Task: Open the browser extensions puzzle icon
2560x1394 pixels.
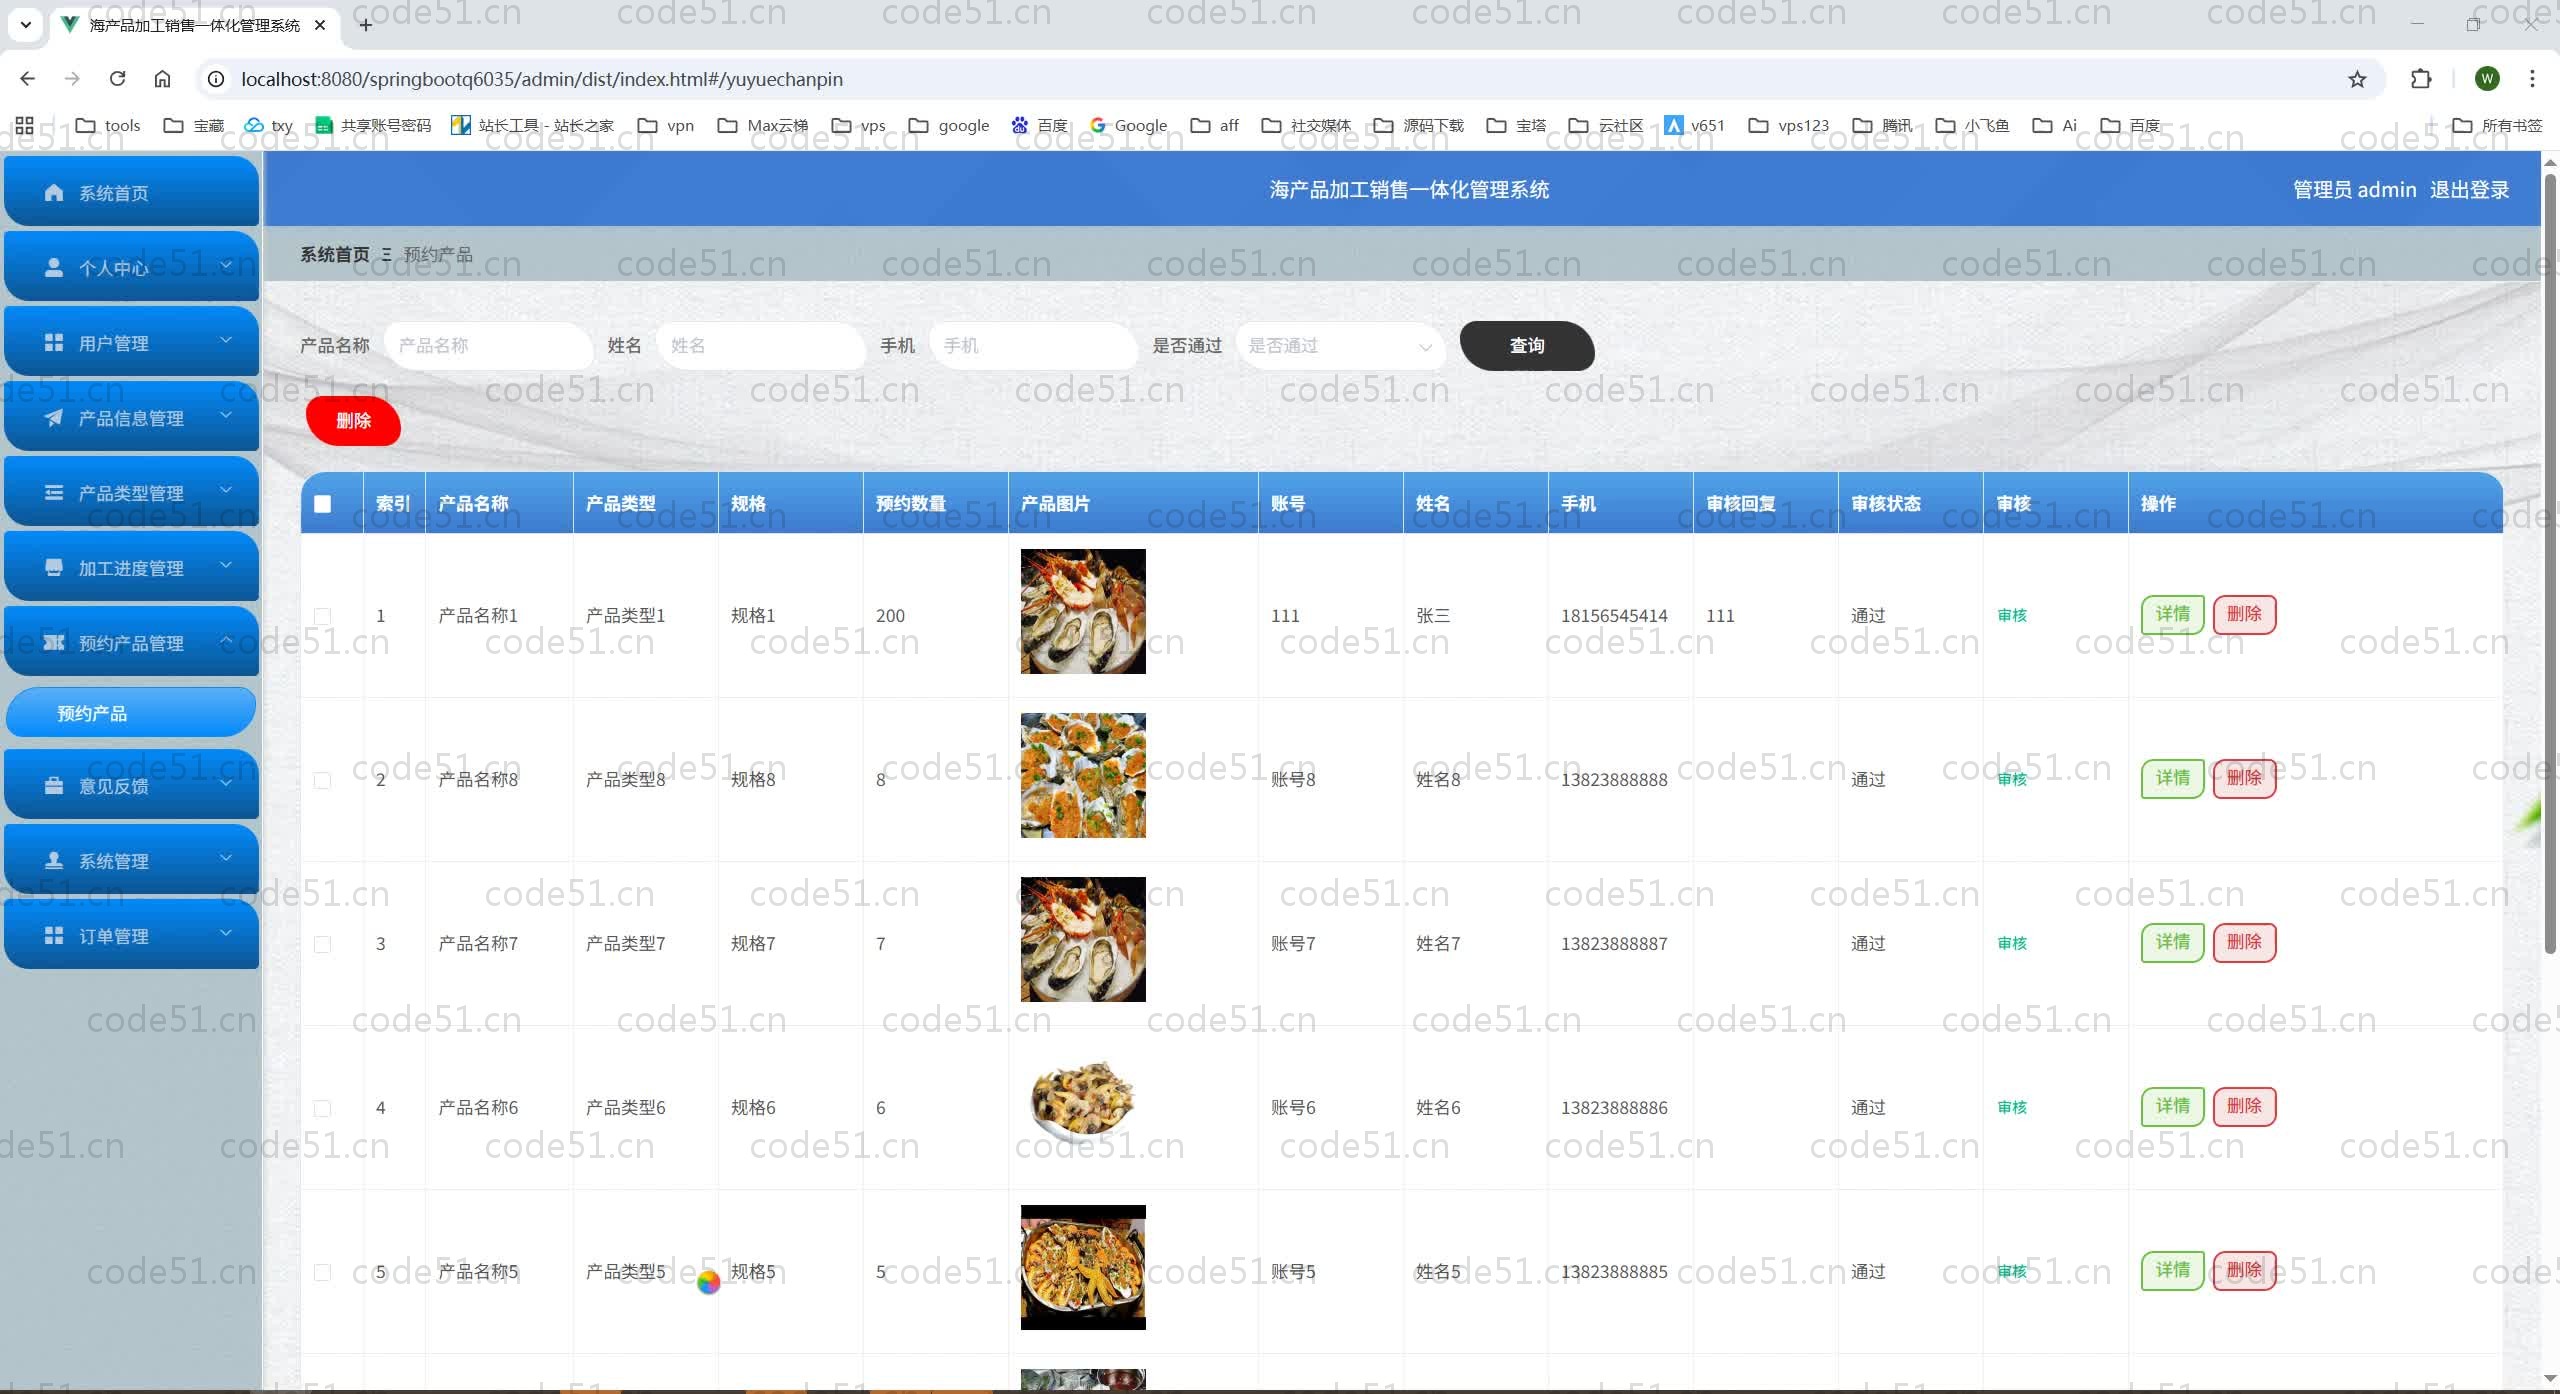Action: pos(2421,79)
